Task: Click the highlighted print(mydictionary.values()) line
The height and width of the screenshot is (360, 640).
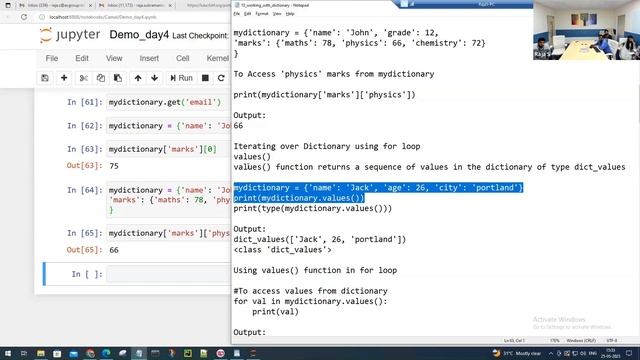Action: click(299, 198)
